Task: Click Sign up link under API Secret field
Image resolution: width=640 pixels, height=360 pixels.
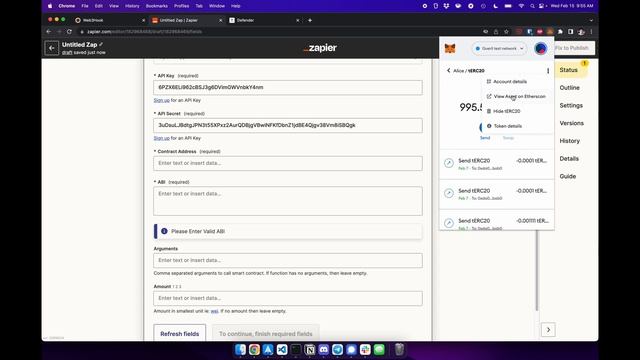Action: pyautogui.click(x=161, y=138)
